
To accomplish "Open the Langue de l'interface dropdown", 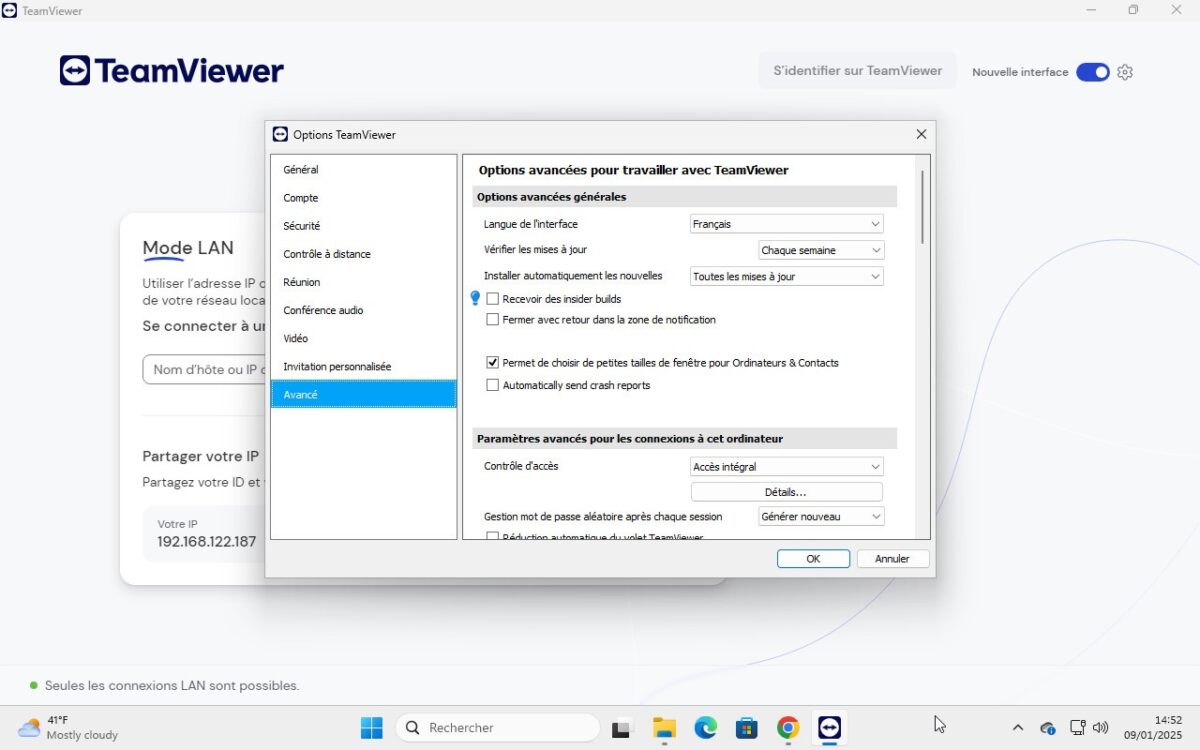I will point(786,223).
